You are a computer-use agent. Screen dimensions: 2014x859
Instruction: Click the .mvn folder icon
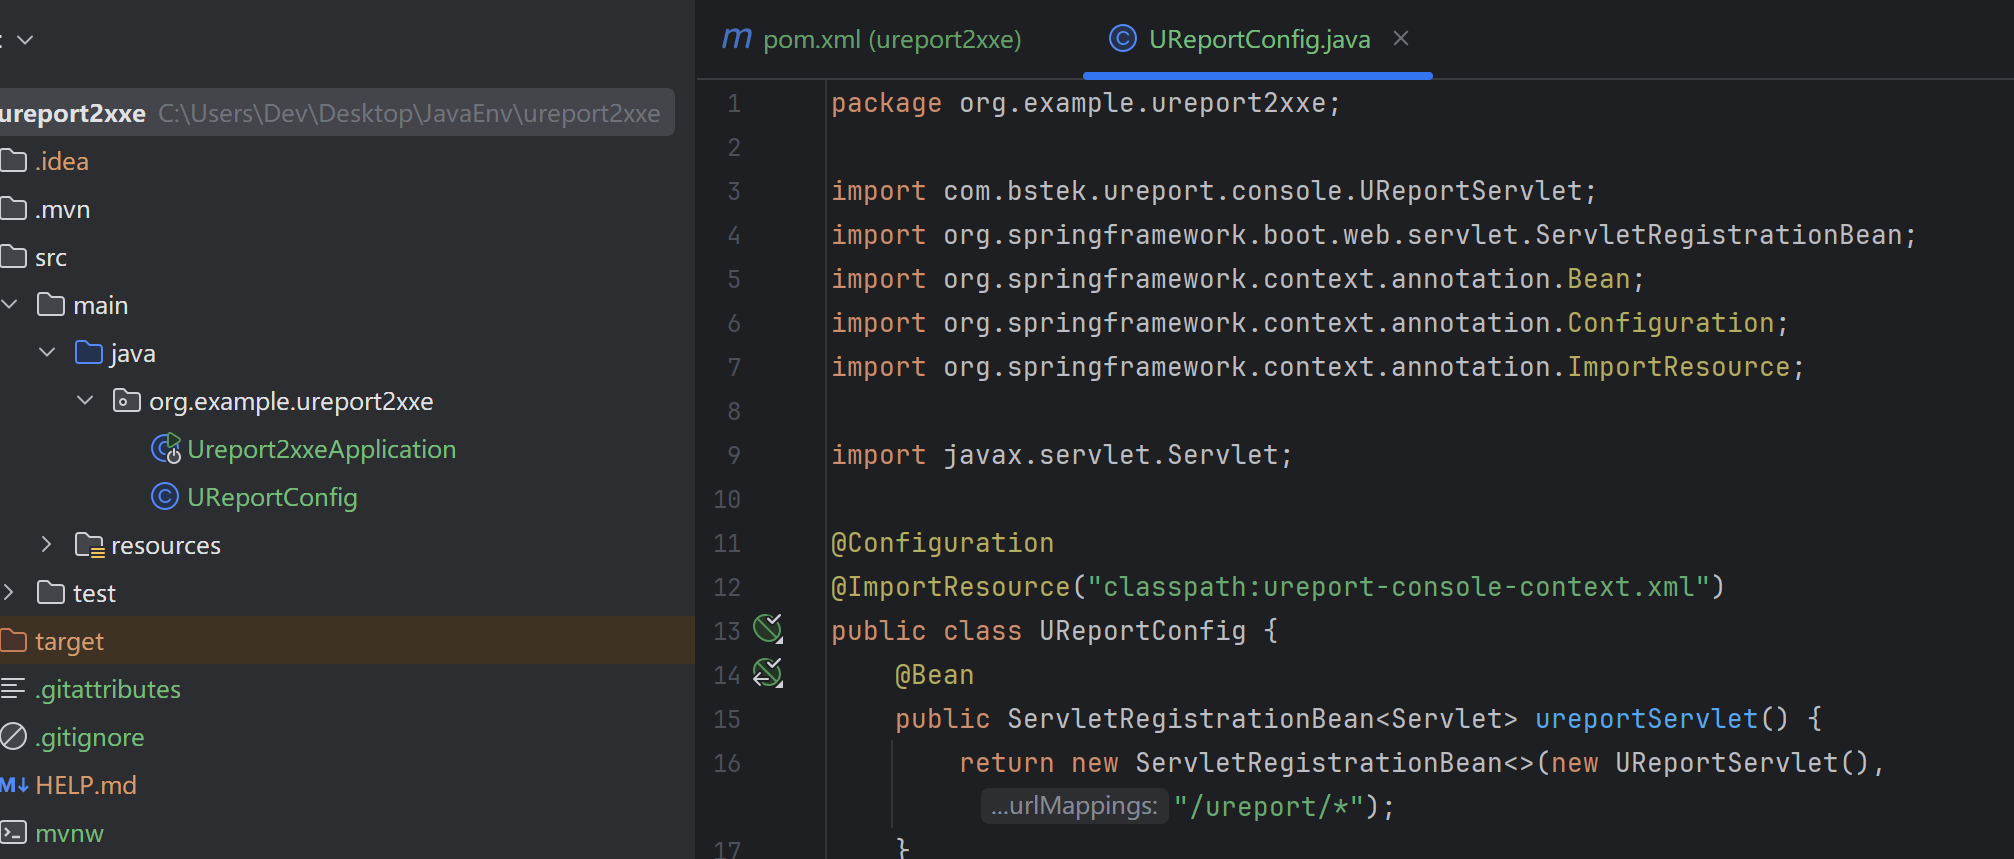pos(13,209)
